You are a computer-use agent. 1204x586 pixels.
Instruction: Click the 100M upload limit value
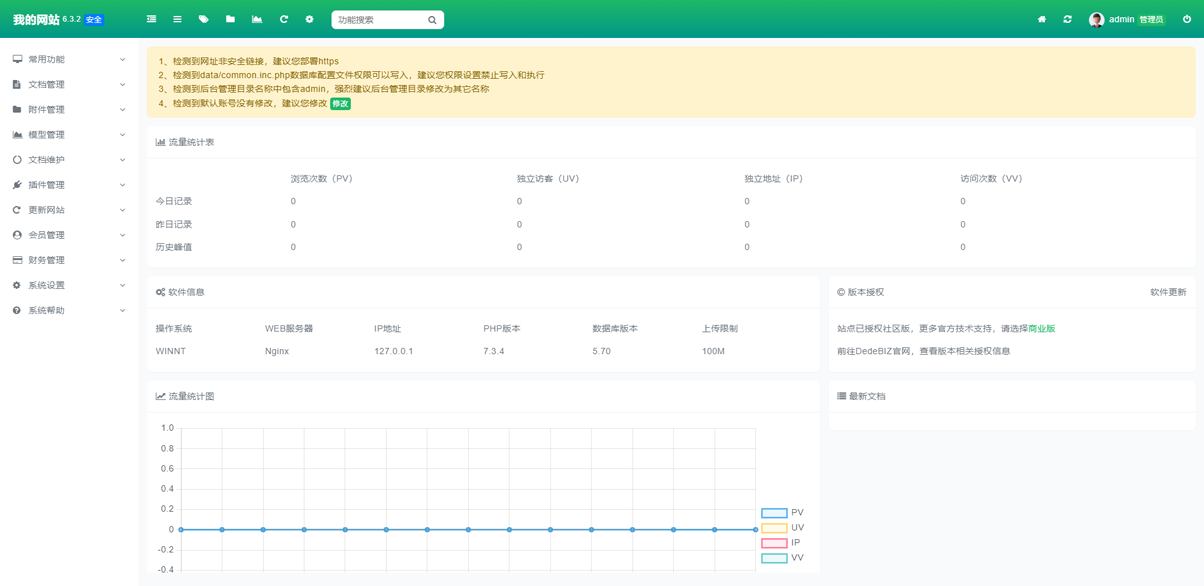713,351
